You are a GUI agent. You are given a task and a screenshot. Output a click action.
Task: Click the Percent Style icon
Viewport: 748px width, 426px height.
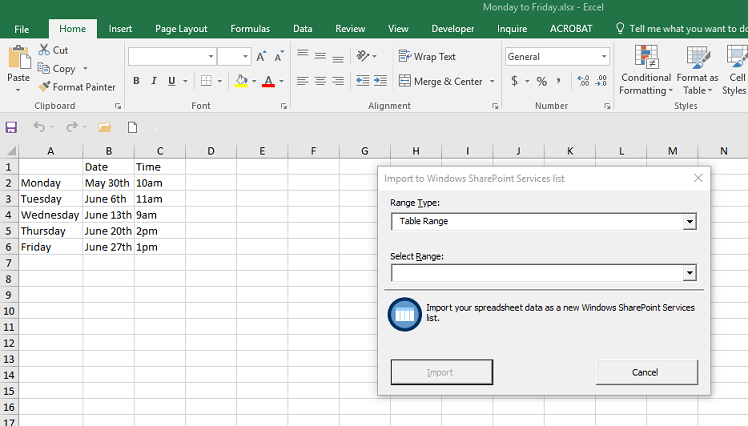tap(541, 81)
